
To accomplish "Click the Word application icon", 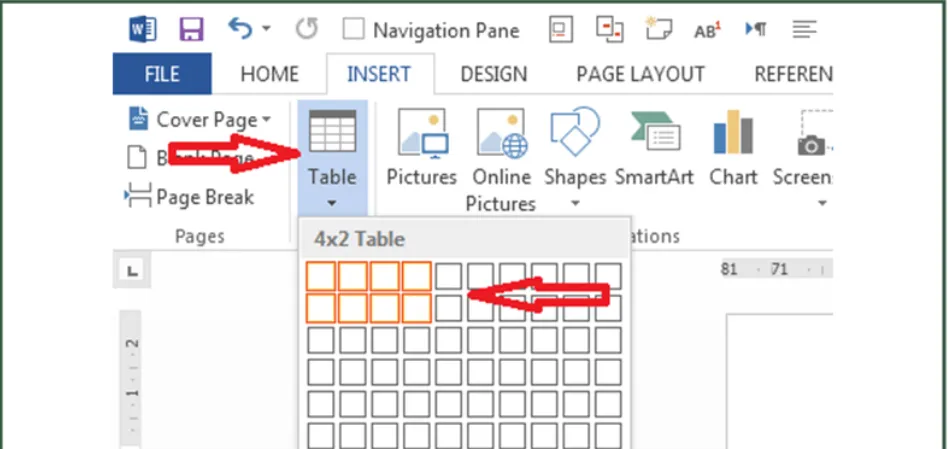I will (143, 29).
